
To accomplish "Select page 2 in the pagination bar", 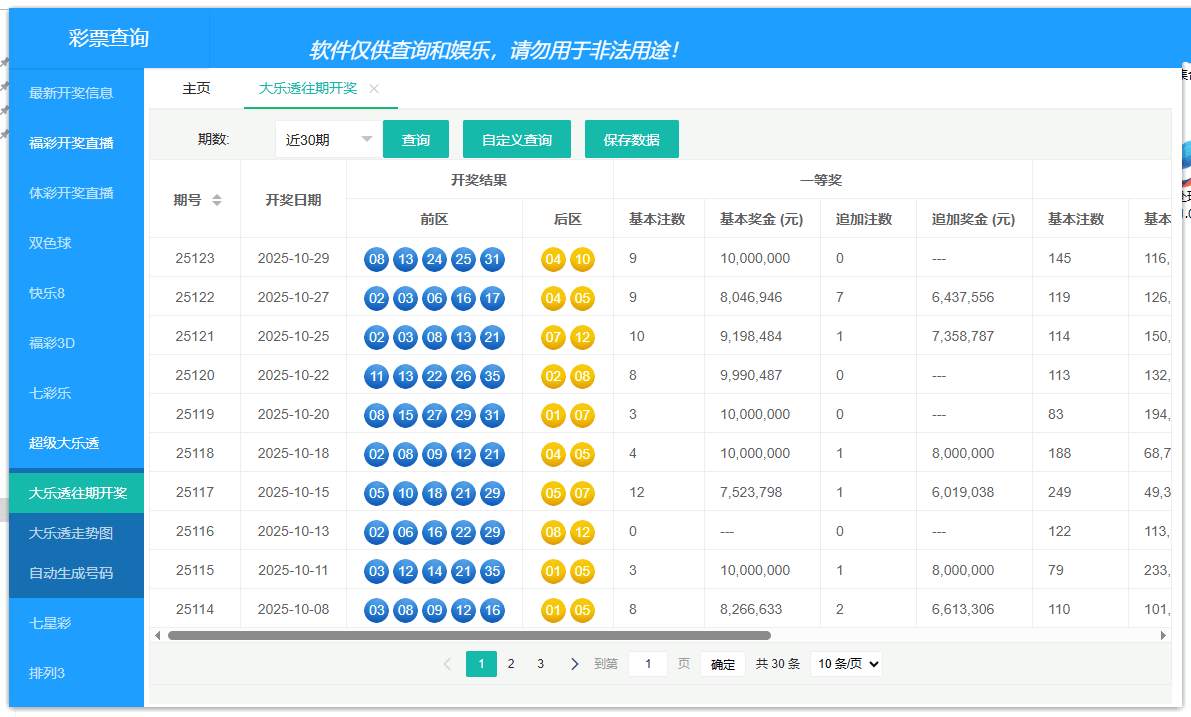I will pyautogui.click(x=511, y=663).
